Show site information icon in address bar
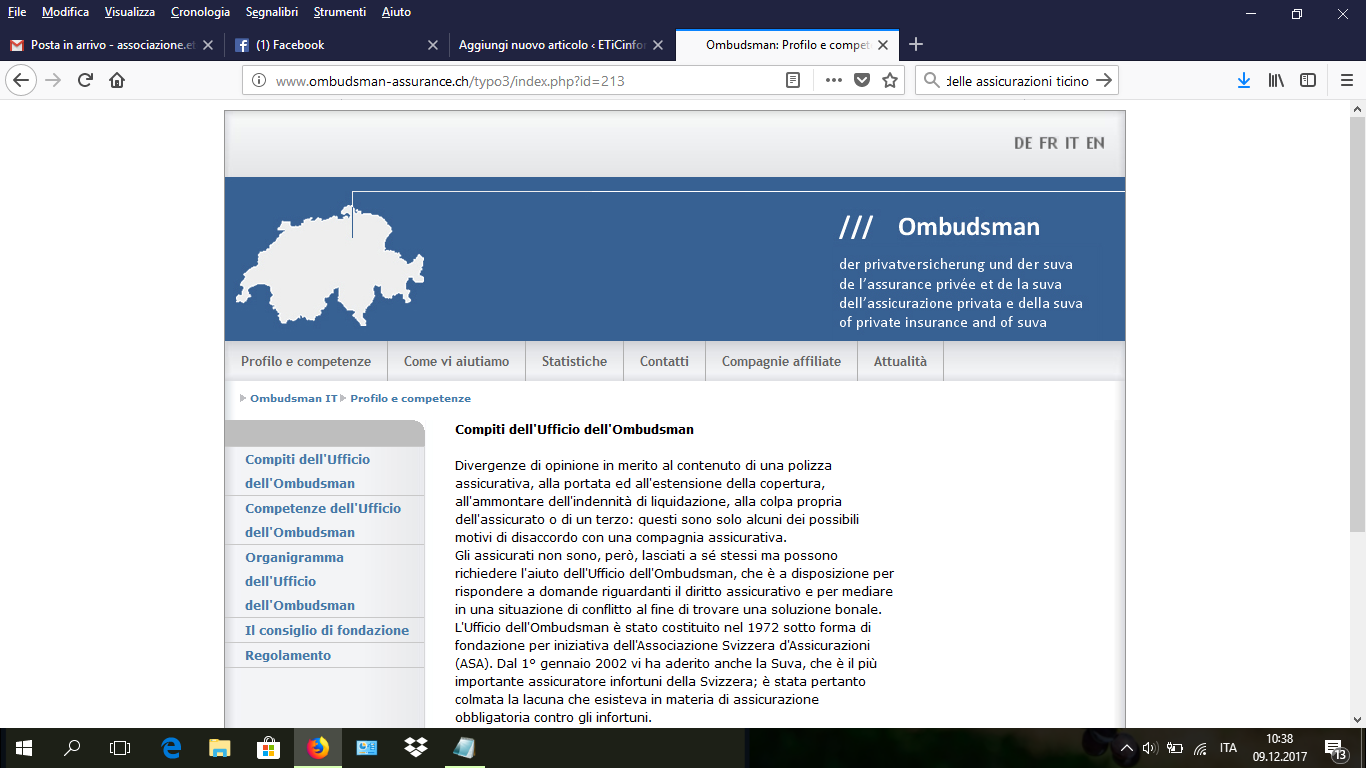 pyautogui.click(x=259, y=81)
